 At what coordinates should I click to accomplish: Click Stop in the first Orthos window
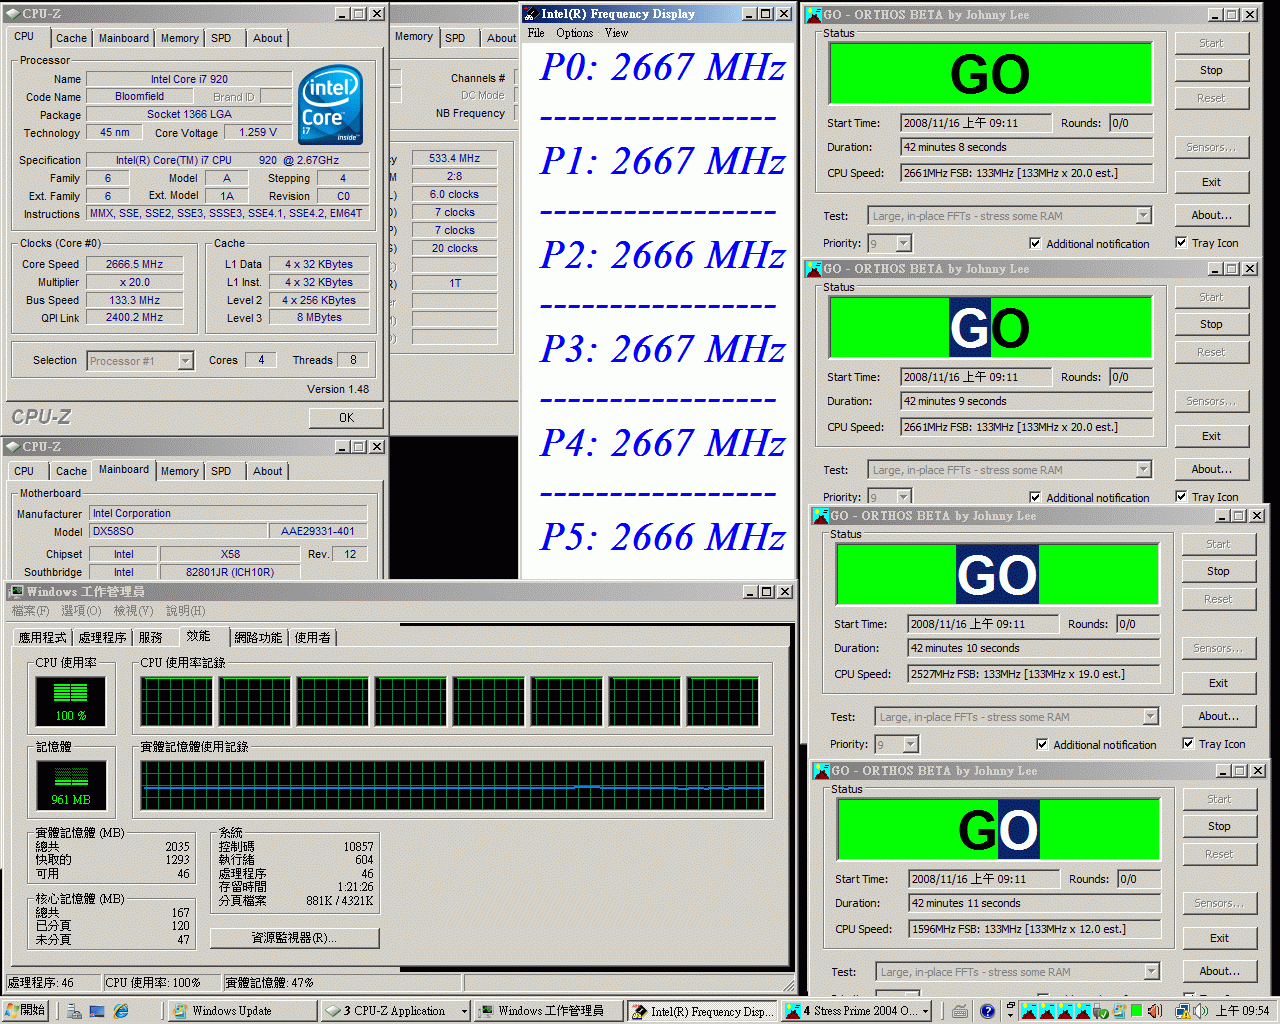[x=1211, y=70]
